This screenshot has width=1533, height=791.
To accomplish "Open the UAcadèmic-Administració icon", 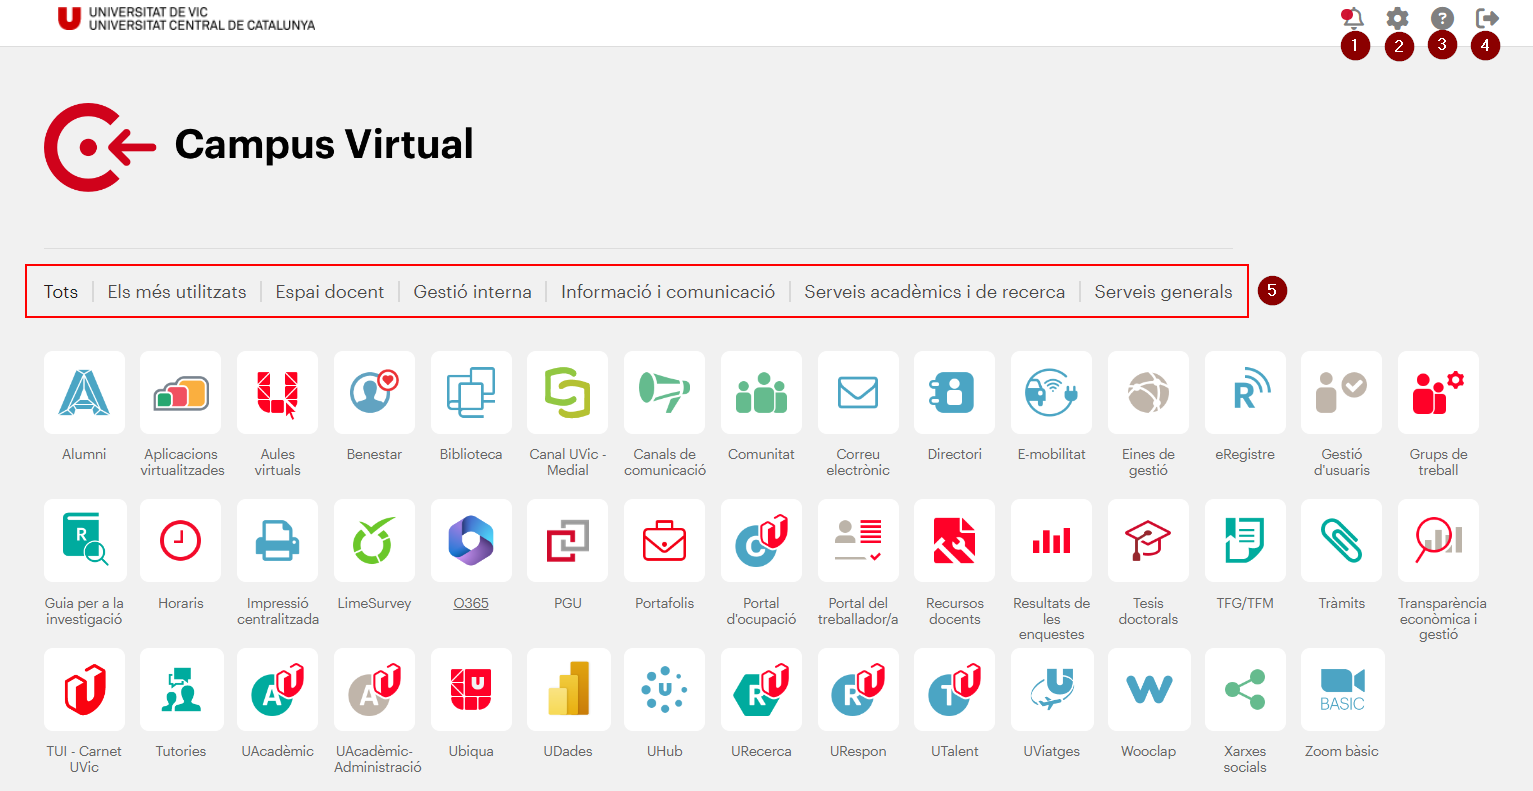I will (x=374, y=689).
